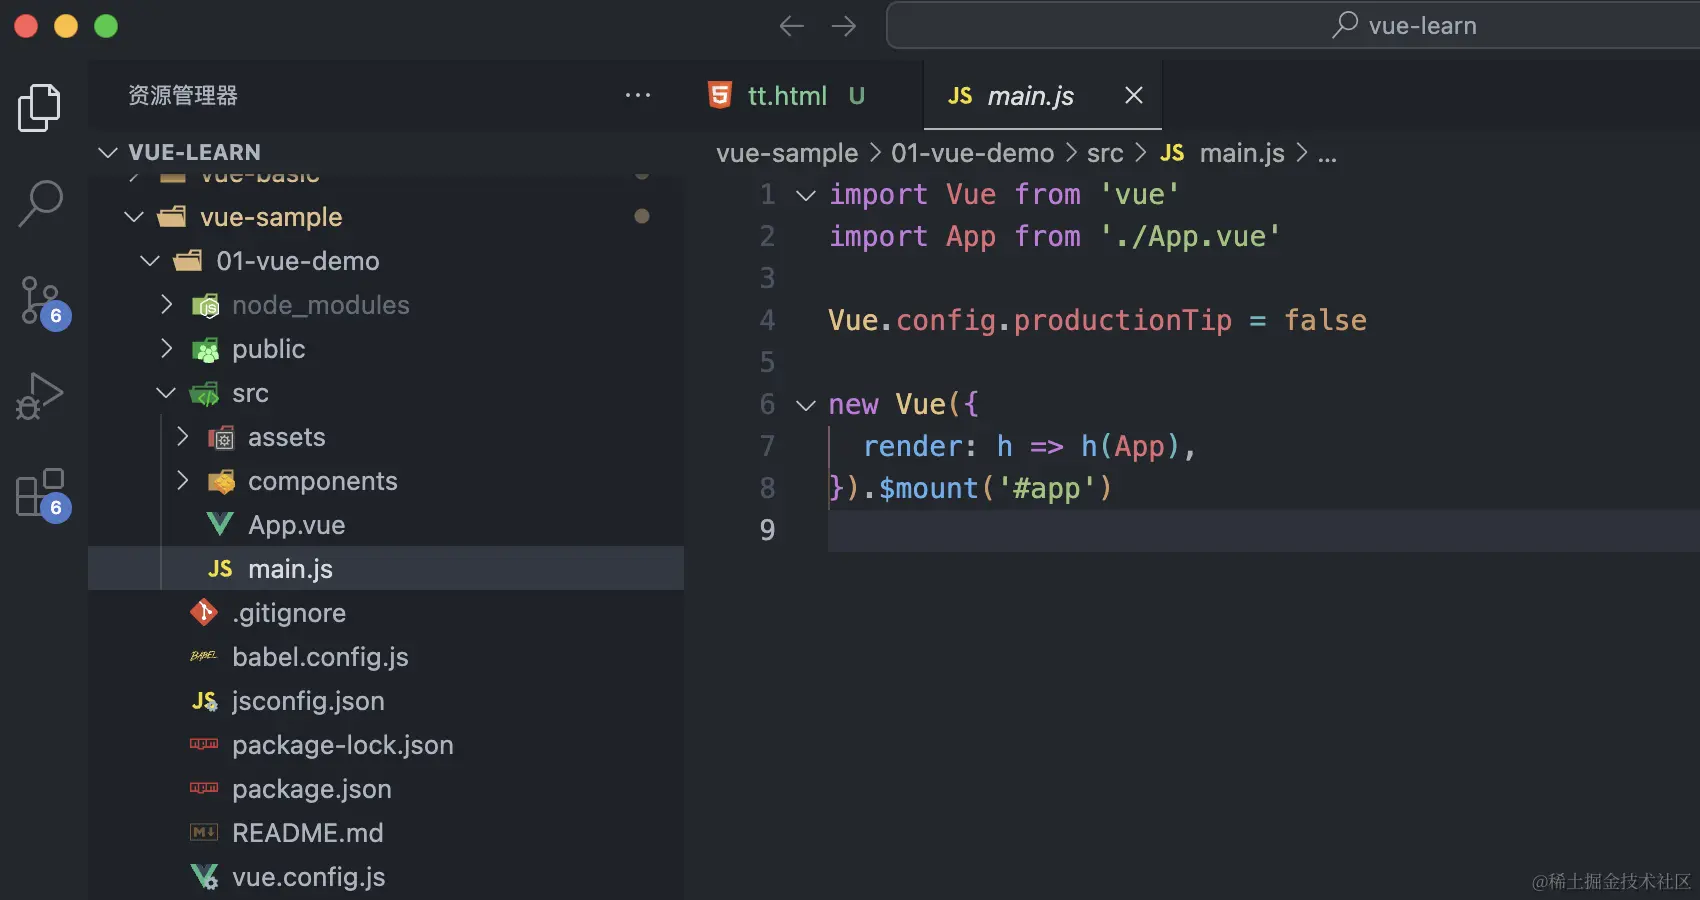
Task: Click the HTML5 icon on tt.html tab
Action: pos(720,95)
